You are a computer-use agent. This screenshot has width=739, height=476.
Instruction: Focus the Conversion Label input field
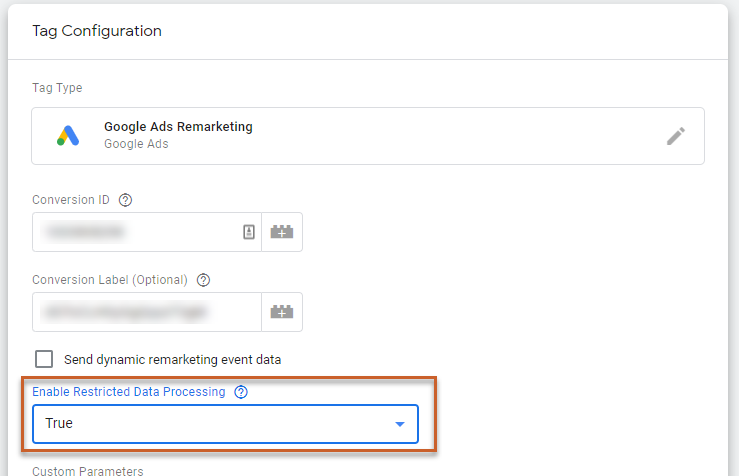coord(145,312)
